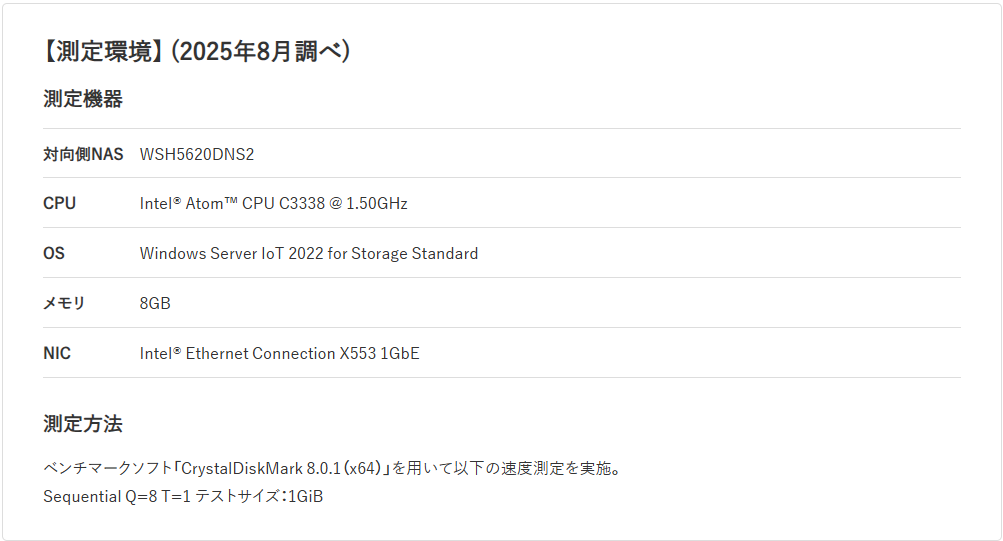The height and width of the screenshot is (541, 1003).
Task: Click the NIC row label
Action: tap(57, 354)
